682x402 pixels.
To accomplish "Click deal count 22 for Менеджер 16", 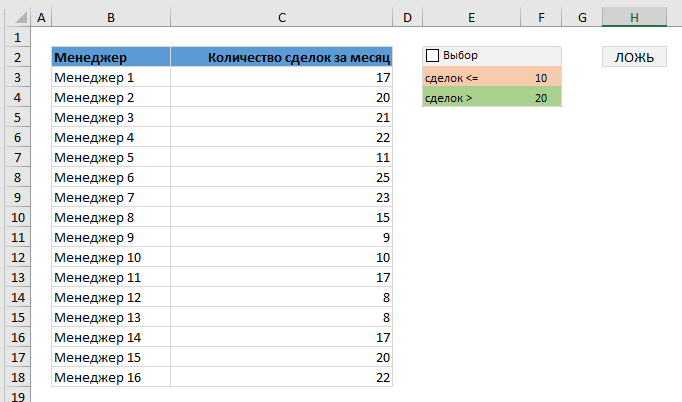I will tap(281, 377).
